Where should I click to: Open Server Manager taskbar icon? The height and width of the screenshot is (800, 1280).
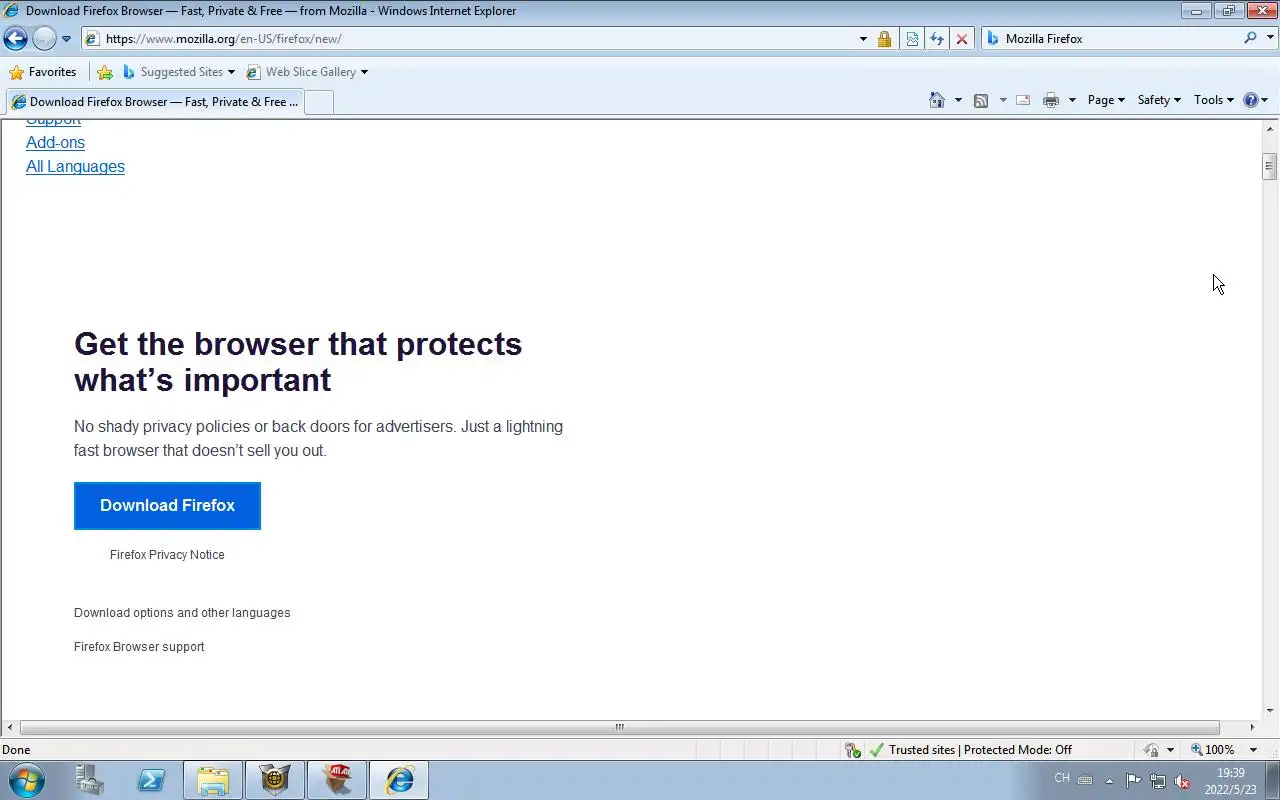tap(90, 780)
